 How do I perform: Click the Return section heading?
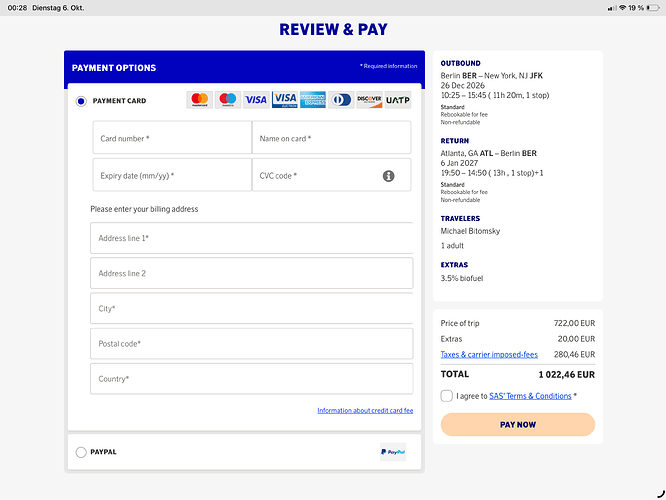[x=454, y=141]
